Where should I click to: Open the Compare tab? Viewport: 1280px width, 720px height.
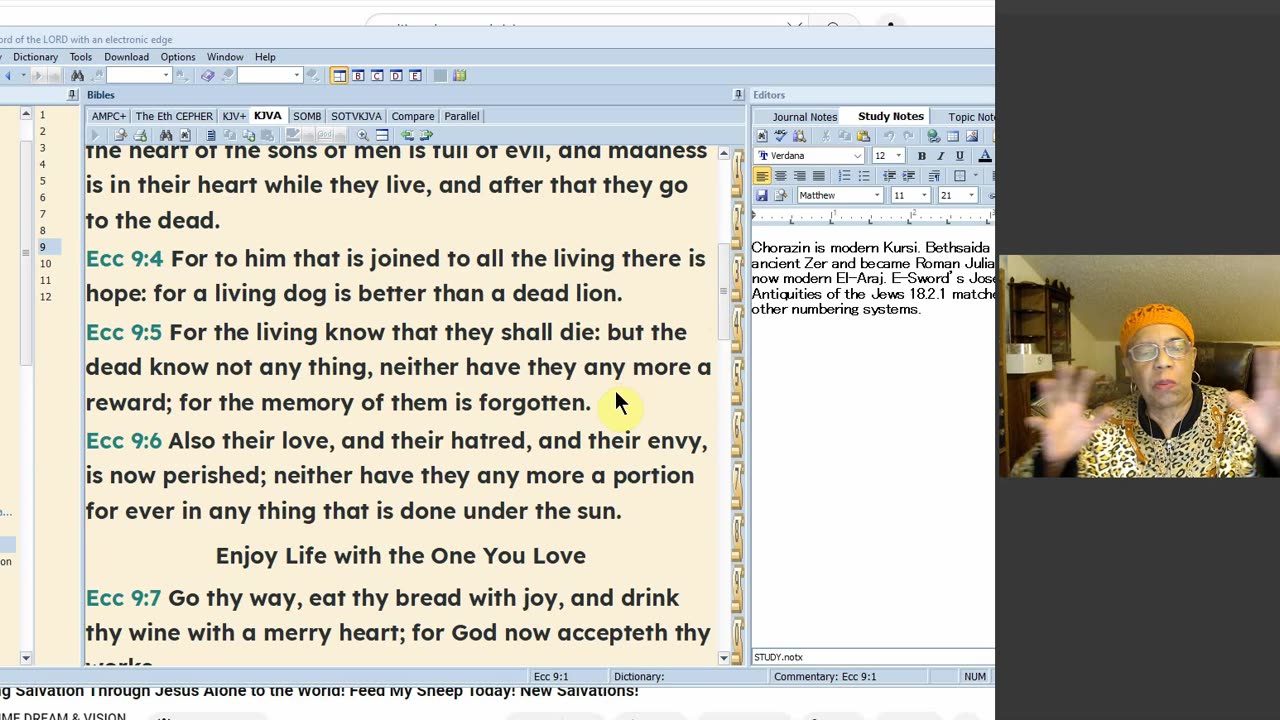[x=413, y=116]
